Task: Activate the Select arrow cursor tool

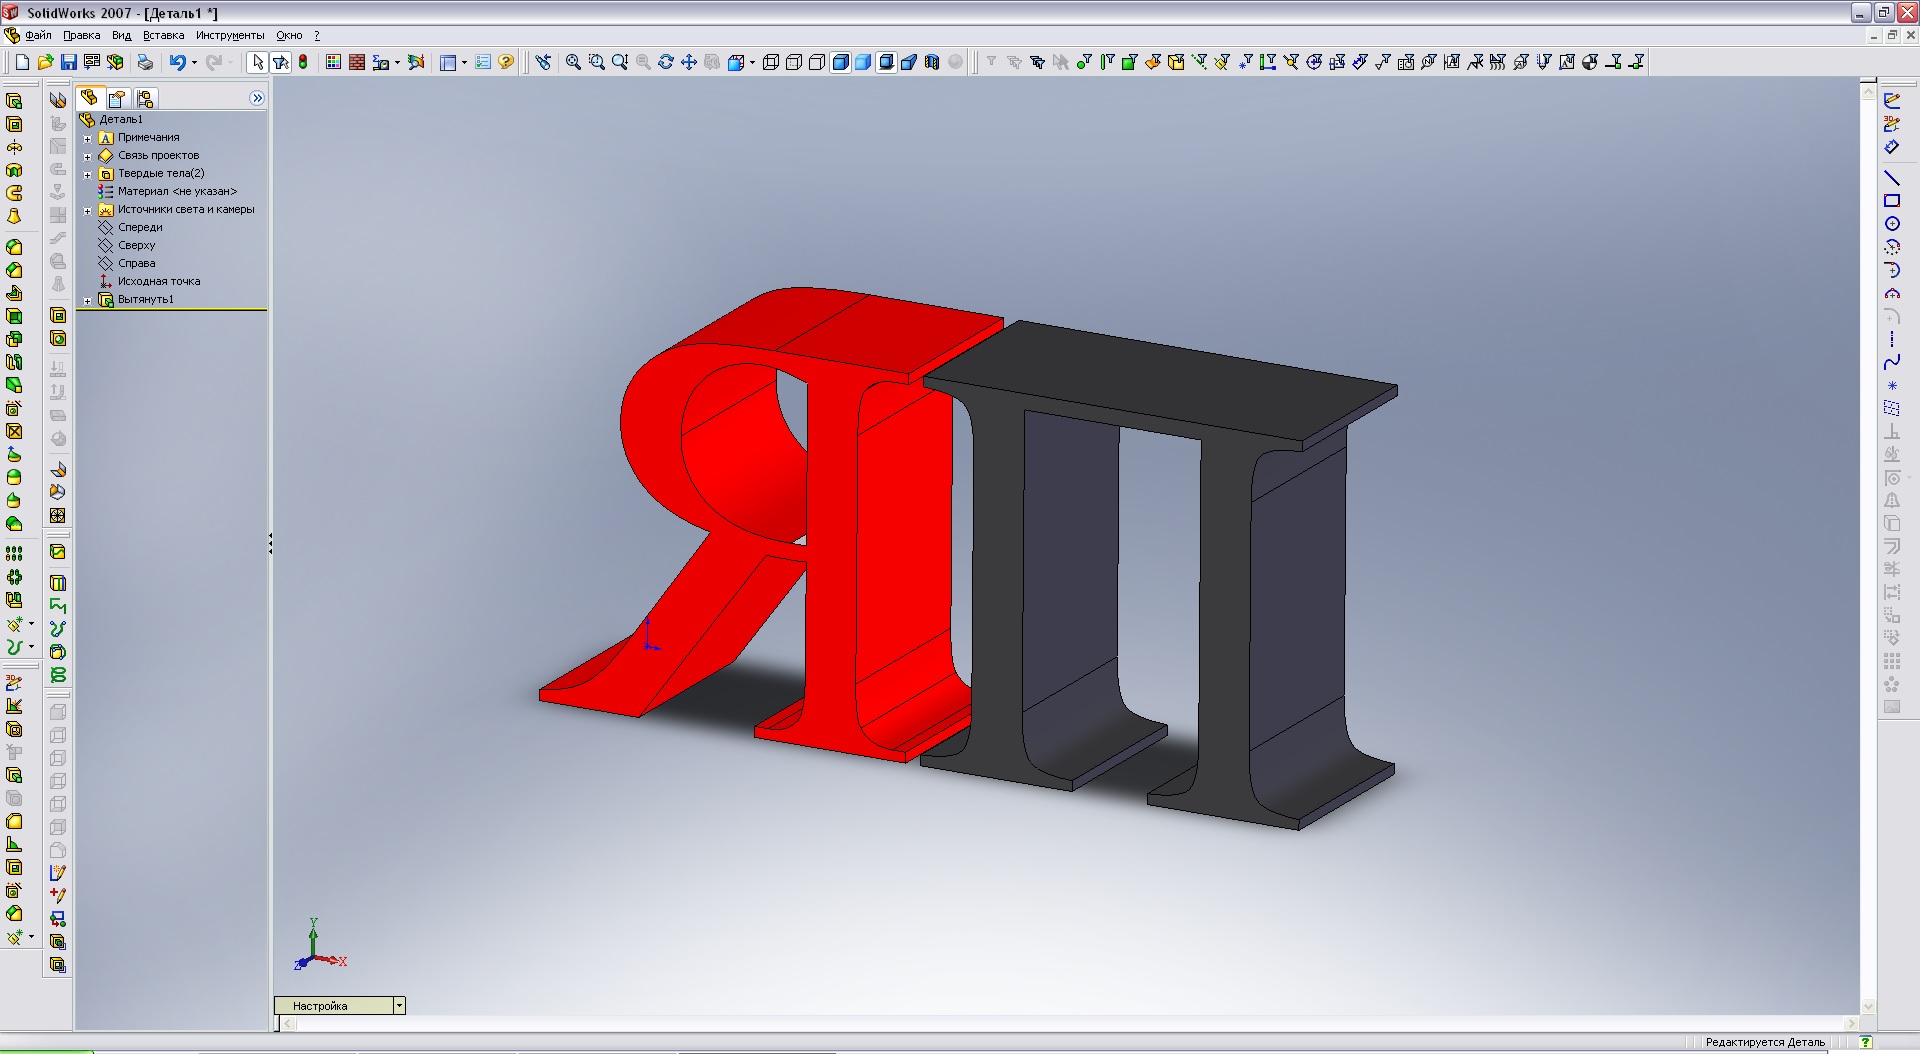Action: 257,62
